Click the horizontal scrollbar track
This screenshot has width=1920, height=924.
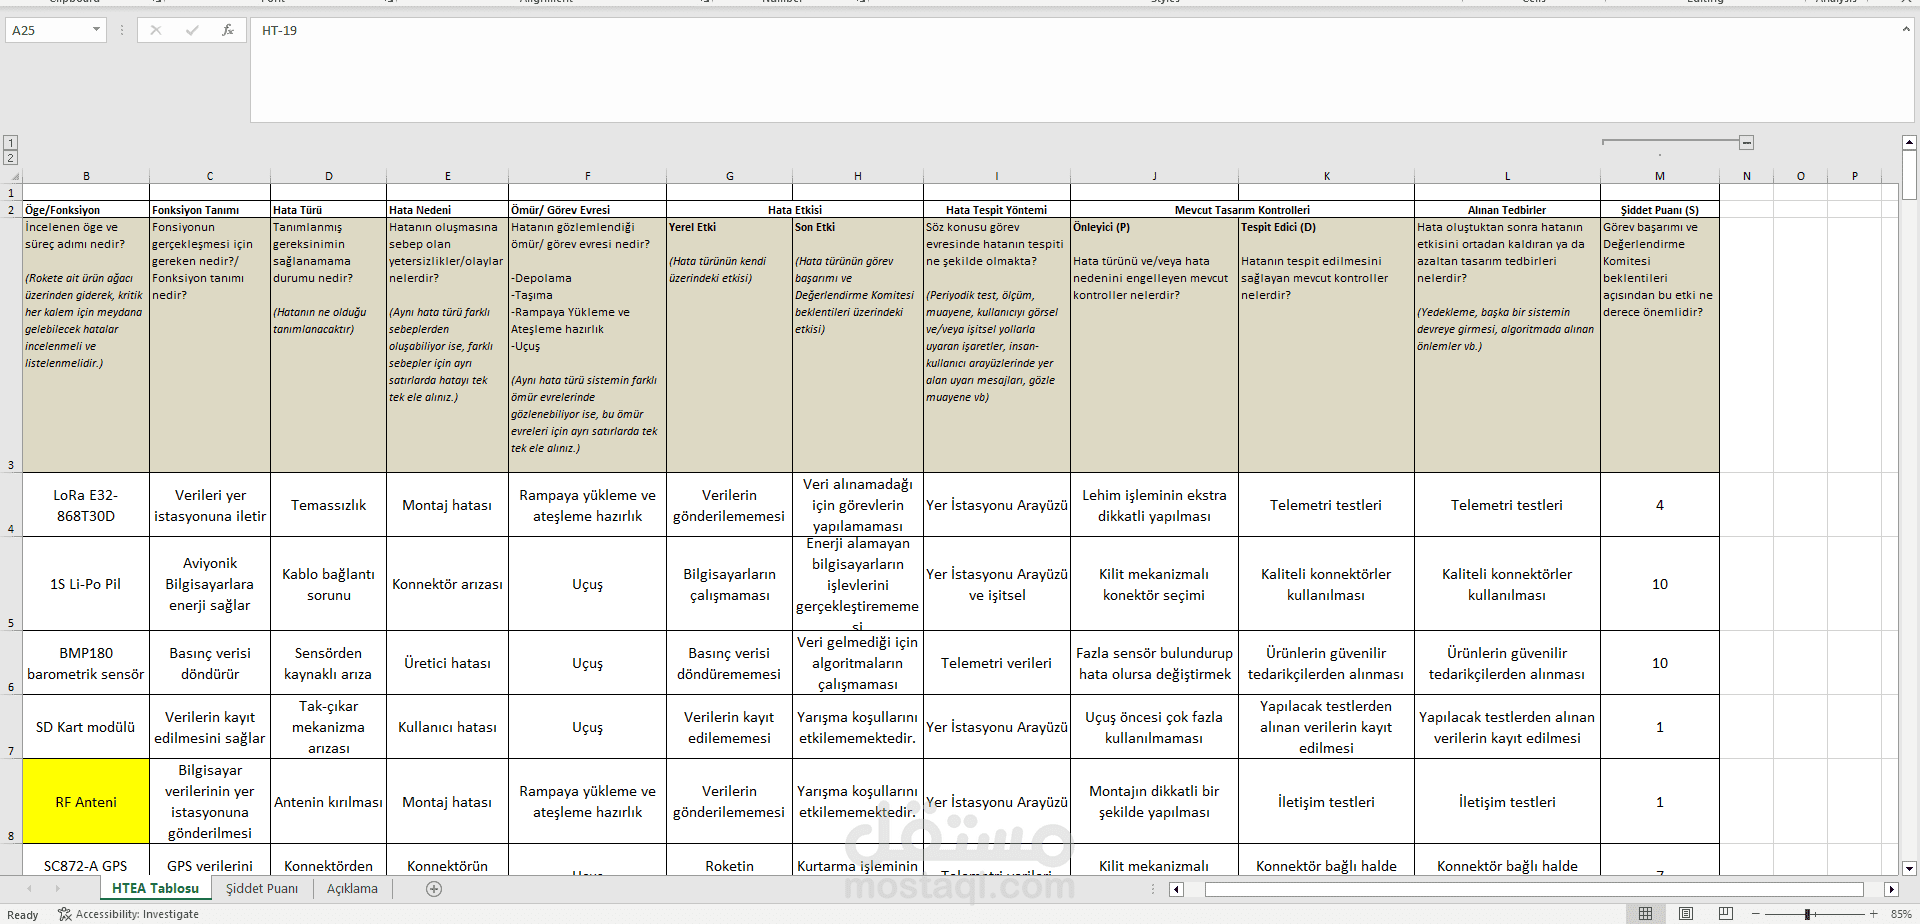click(1534, 889)
